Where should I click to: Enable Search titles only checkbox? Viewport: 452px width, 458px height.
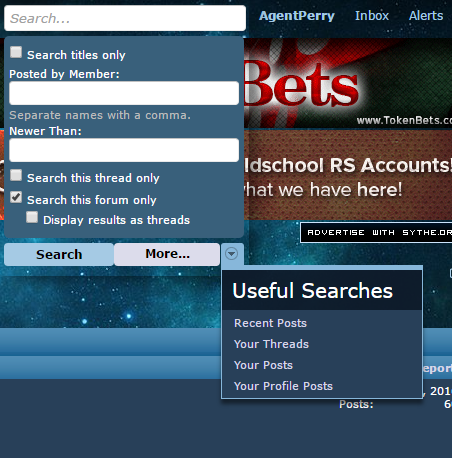16,52
